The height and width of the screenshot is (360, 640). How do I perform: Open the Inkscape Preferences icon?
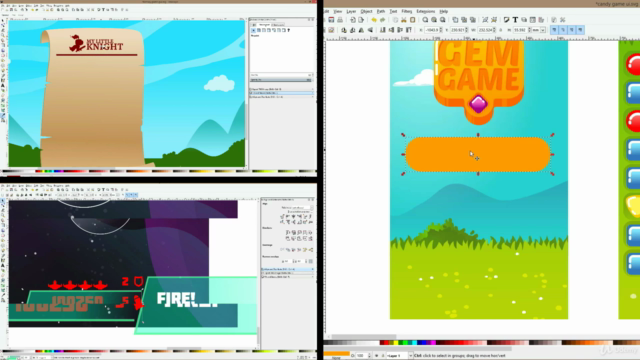click(553, 20)
